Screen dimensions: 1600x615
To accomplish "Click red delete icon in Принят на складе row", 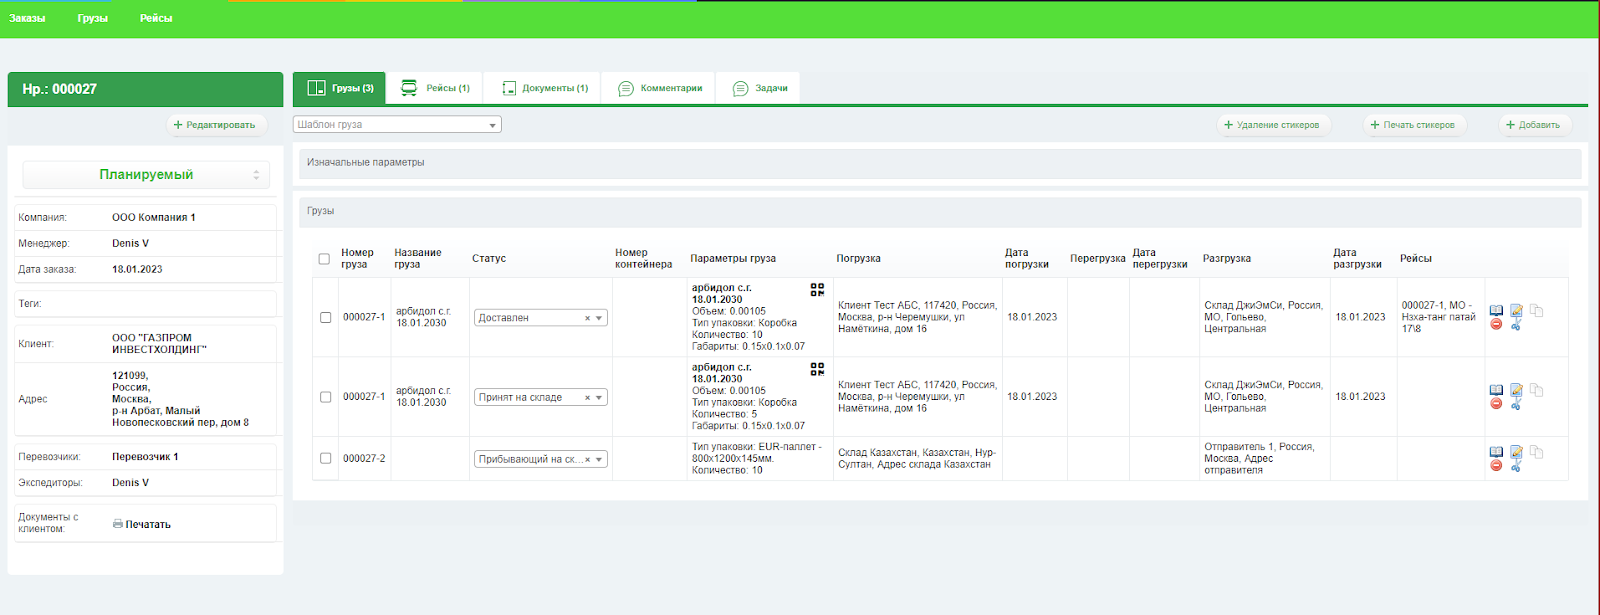I will [1496, 403].
